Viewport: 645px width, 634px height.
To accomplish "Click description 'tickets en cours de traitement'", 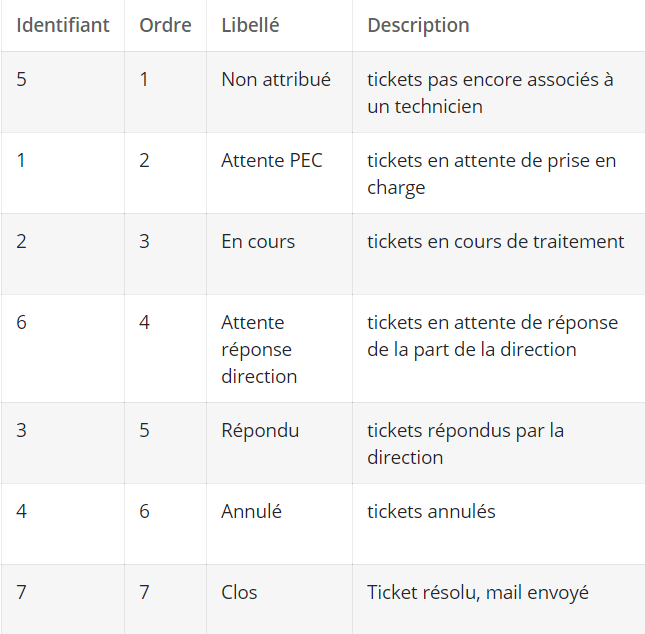I will [x=496, y=242].
